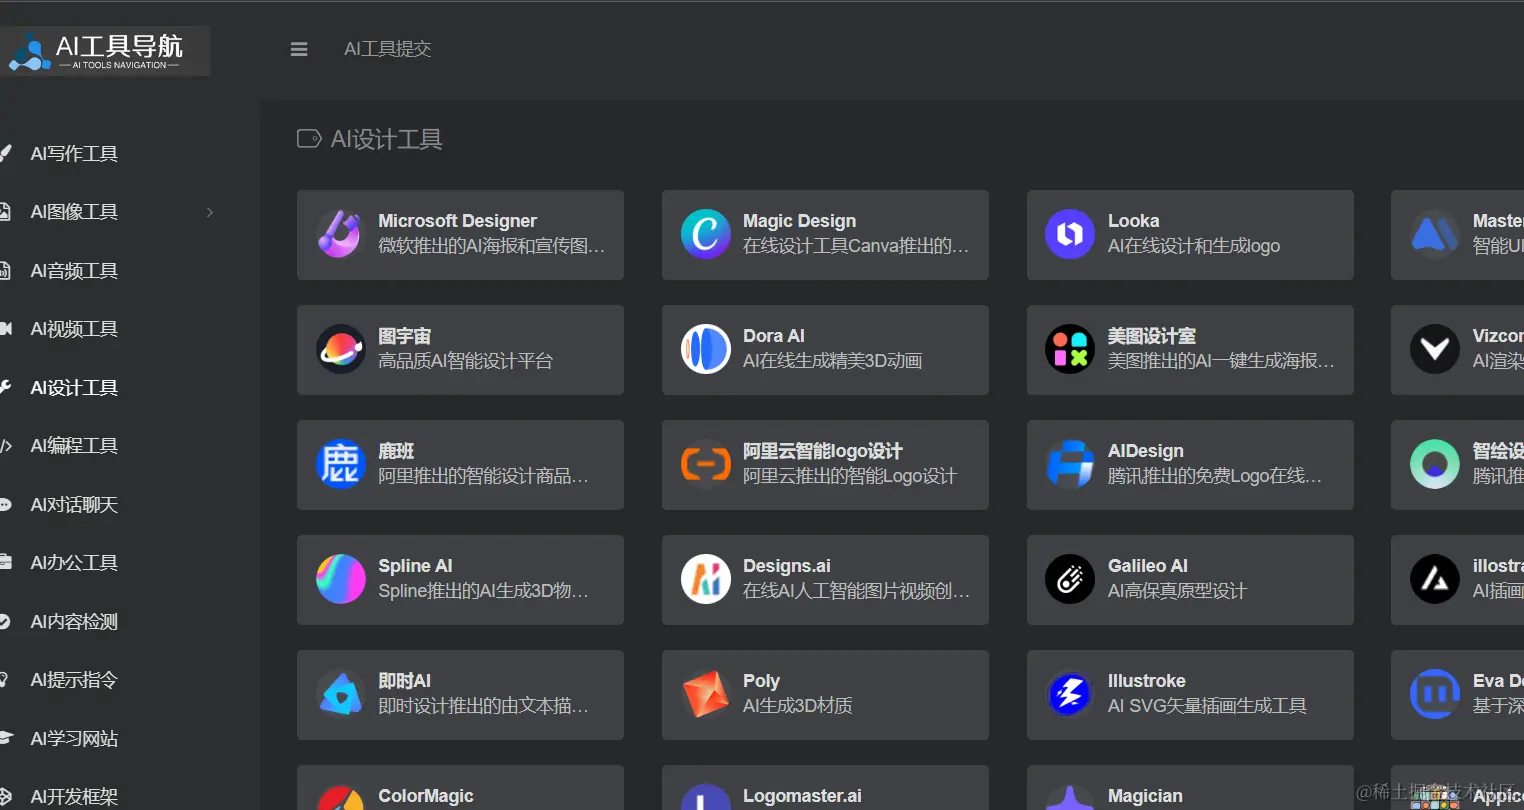Click the 图宇宙 planet logo icon
The width and height of the screenshot is (1524, 810).
pyautogui.click(x=340, y=349)
